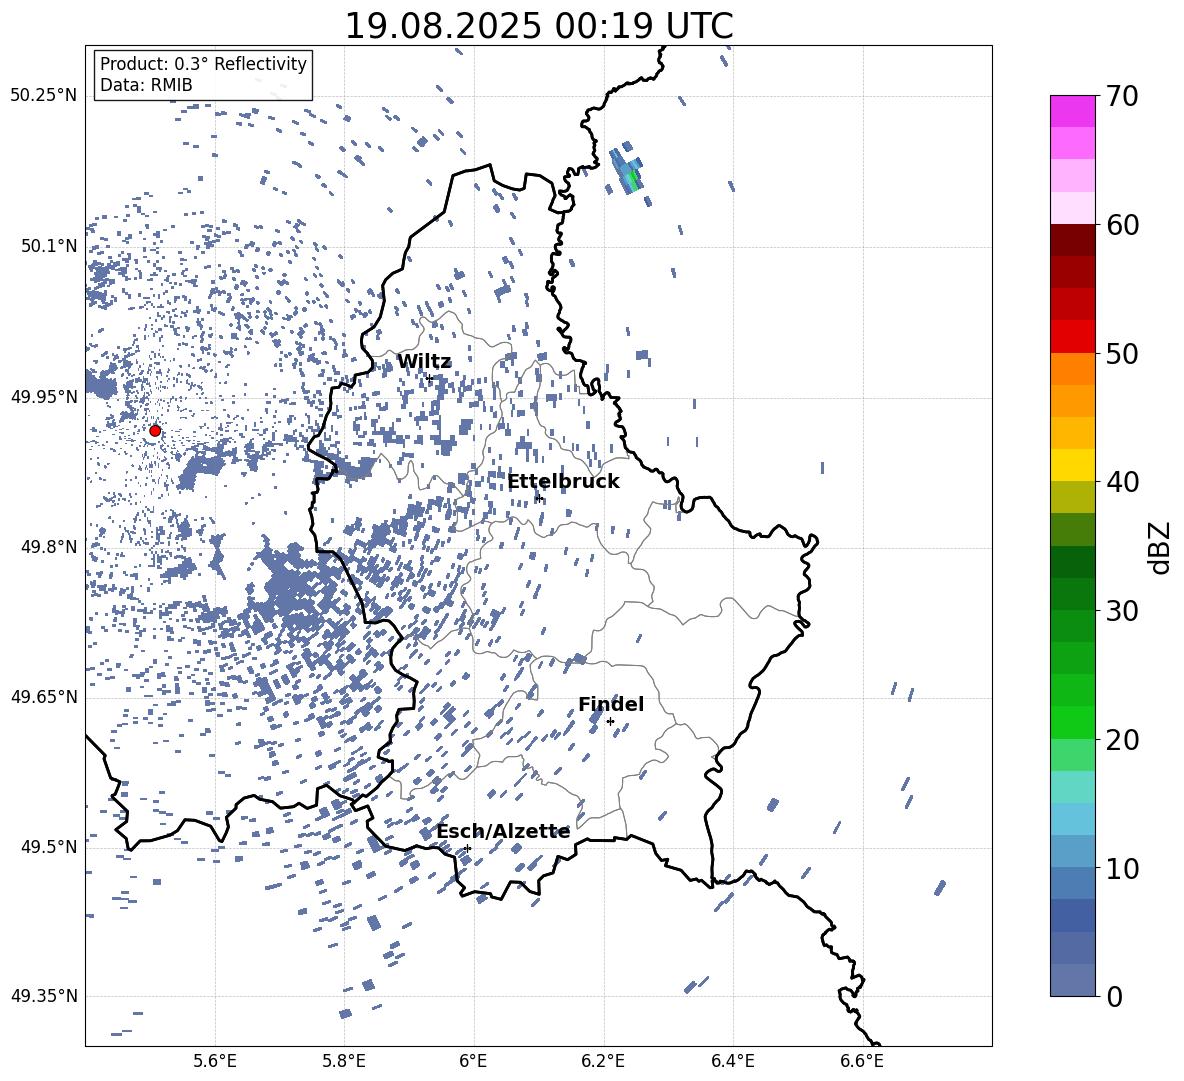
Task: Click the title "19.08.2025 00:19 UTC"
Action: 538,26
